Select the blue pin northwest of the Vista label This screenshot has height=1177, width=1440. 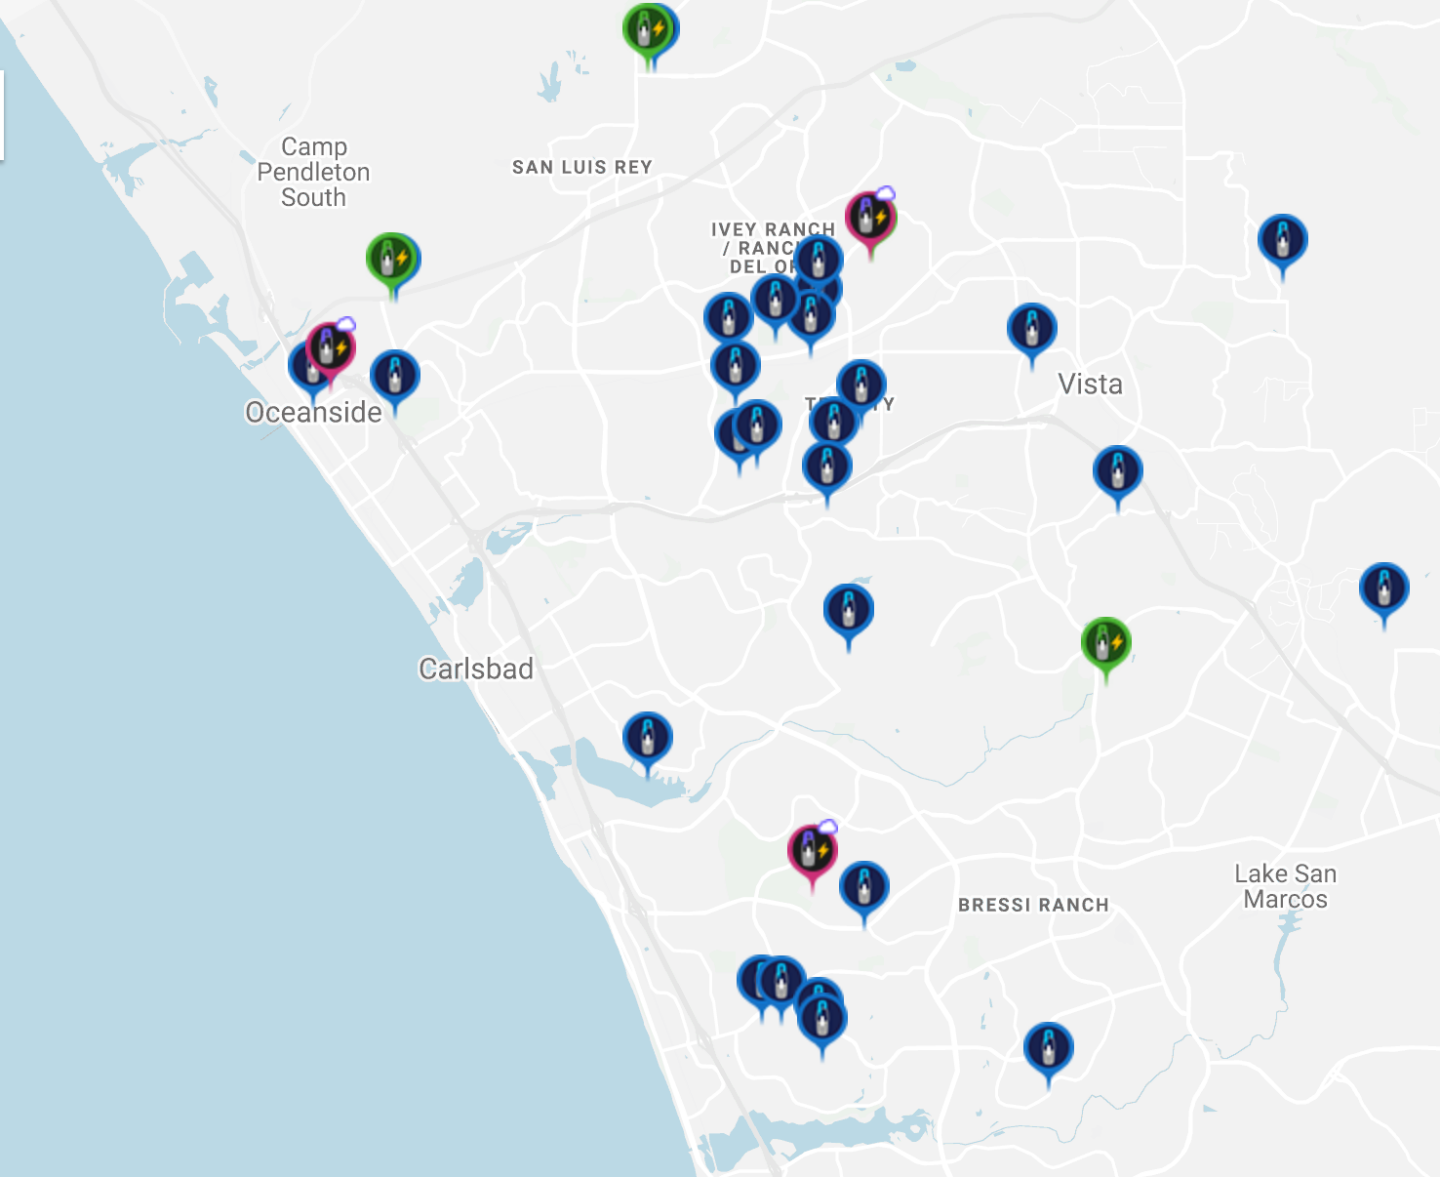click(x=1032, y=329)
